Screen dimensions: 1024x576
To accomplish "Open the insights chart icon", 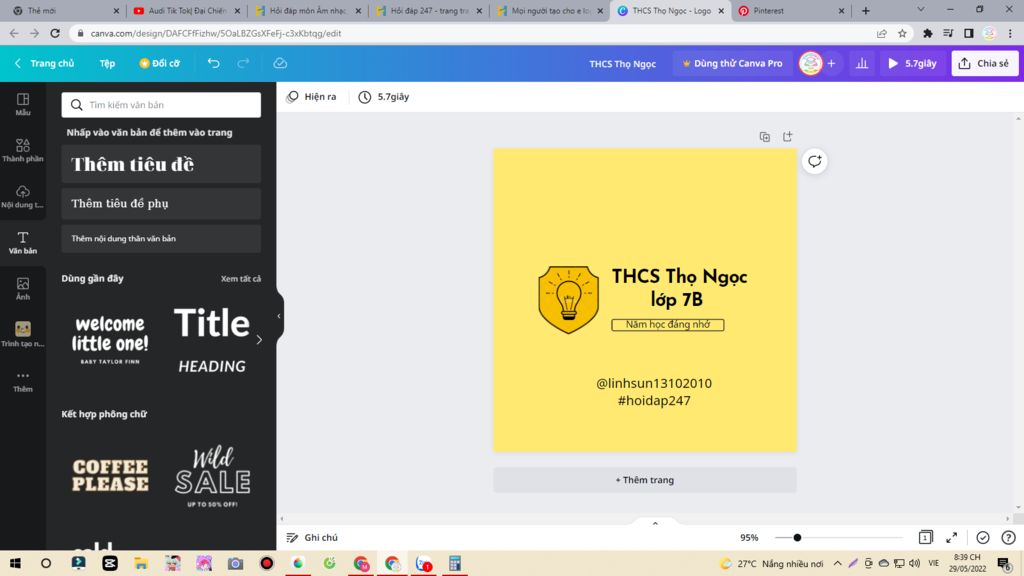I will tap(862, 63).
